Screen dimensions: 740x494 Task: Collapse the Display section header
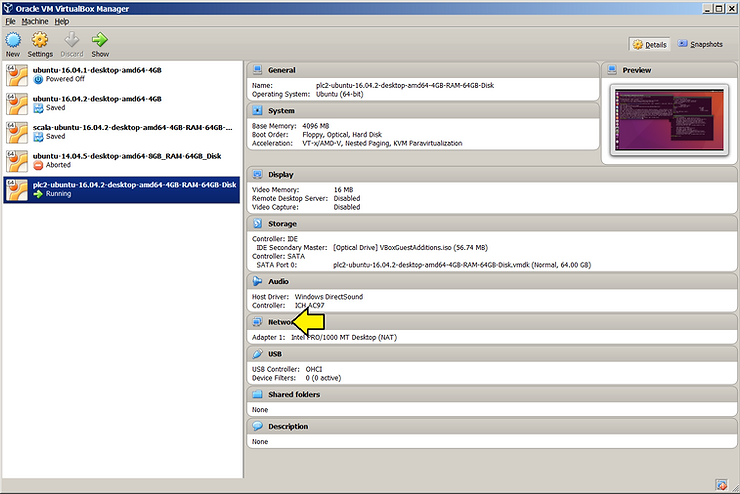(280, 174)
